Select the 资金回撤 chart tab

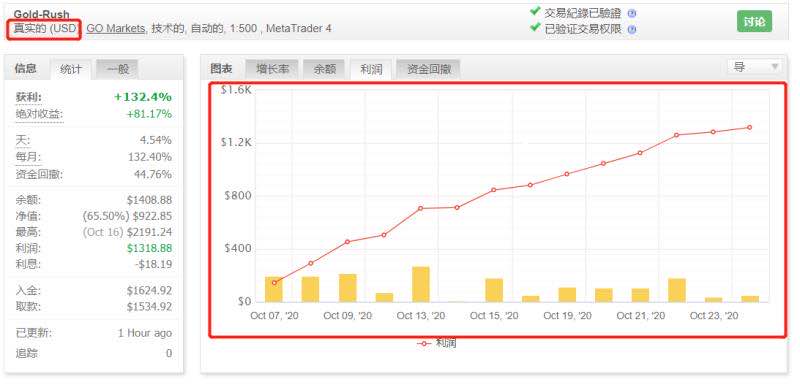[429, 69]
